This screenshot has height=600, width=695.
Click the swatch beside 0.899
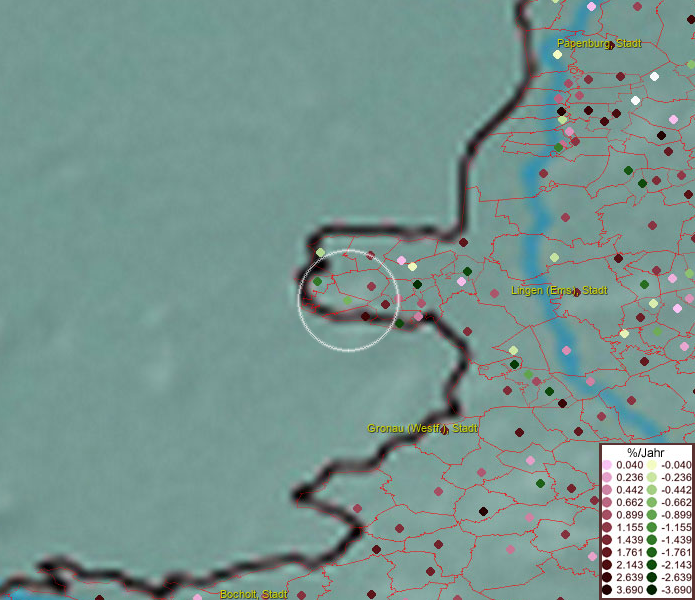(607, 515)
